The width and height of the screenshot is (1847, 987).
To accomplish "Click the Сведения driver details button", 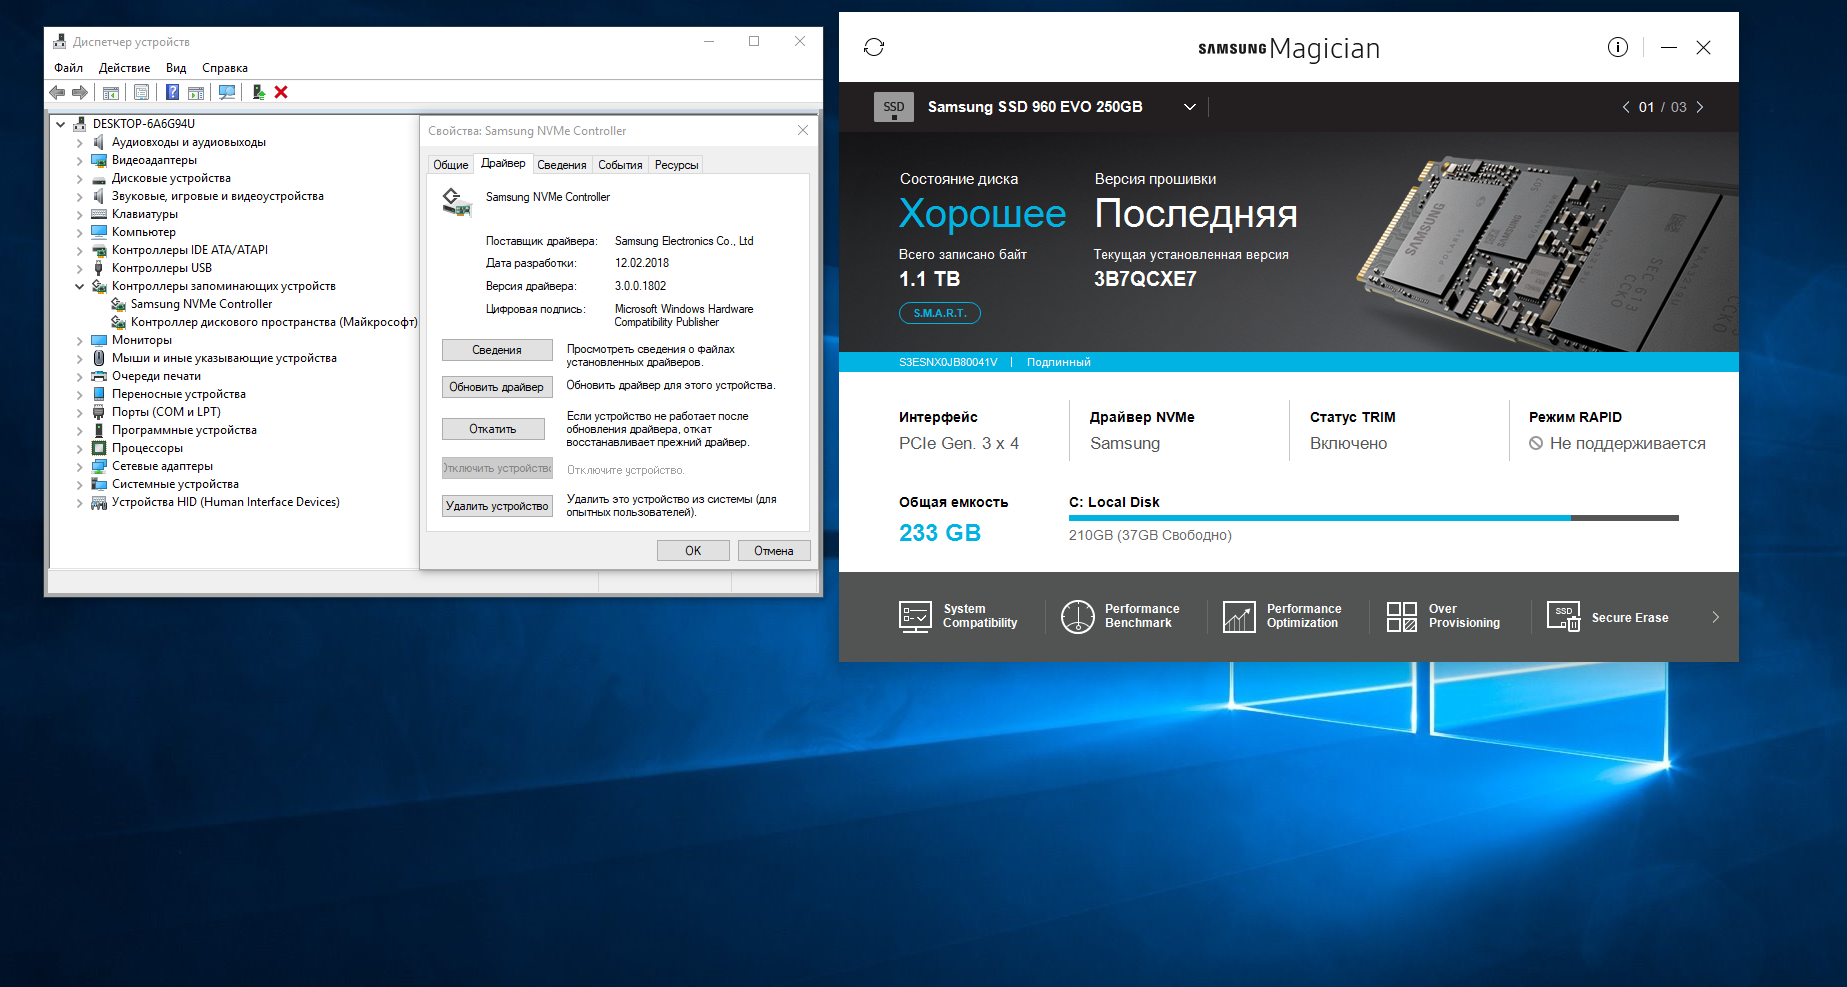I will pos(497,350).
